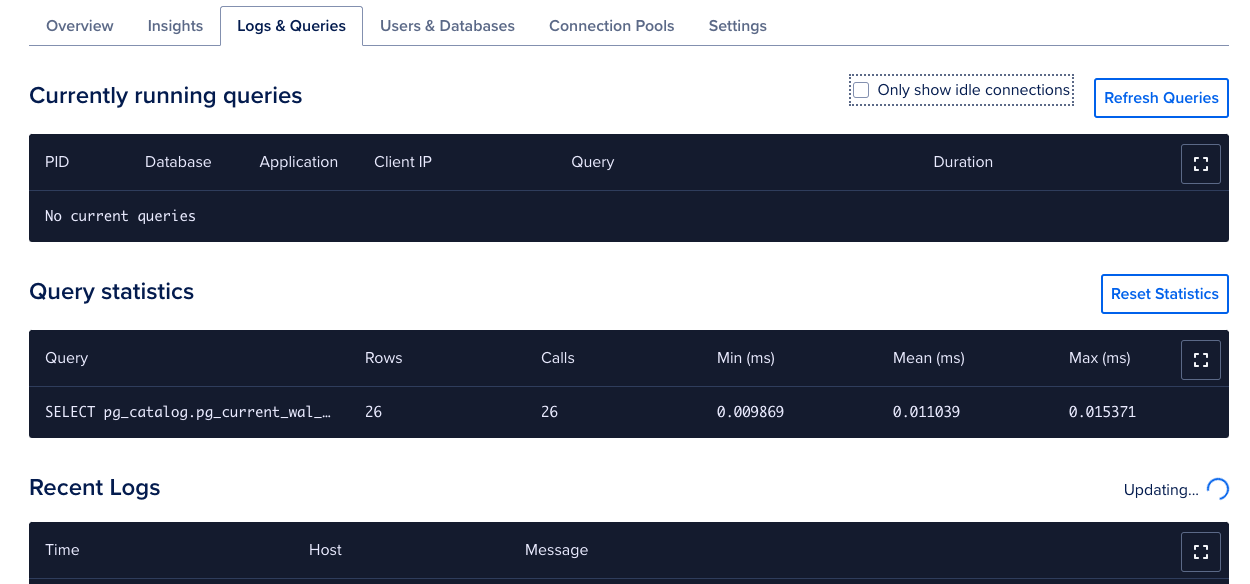1250x584 pixels.
Task: Open the Overview tab
Action: 80,26
